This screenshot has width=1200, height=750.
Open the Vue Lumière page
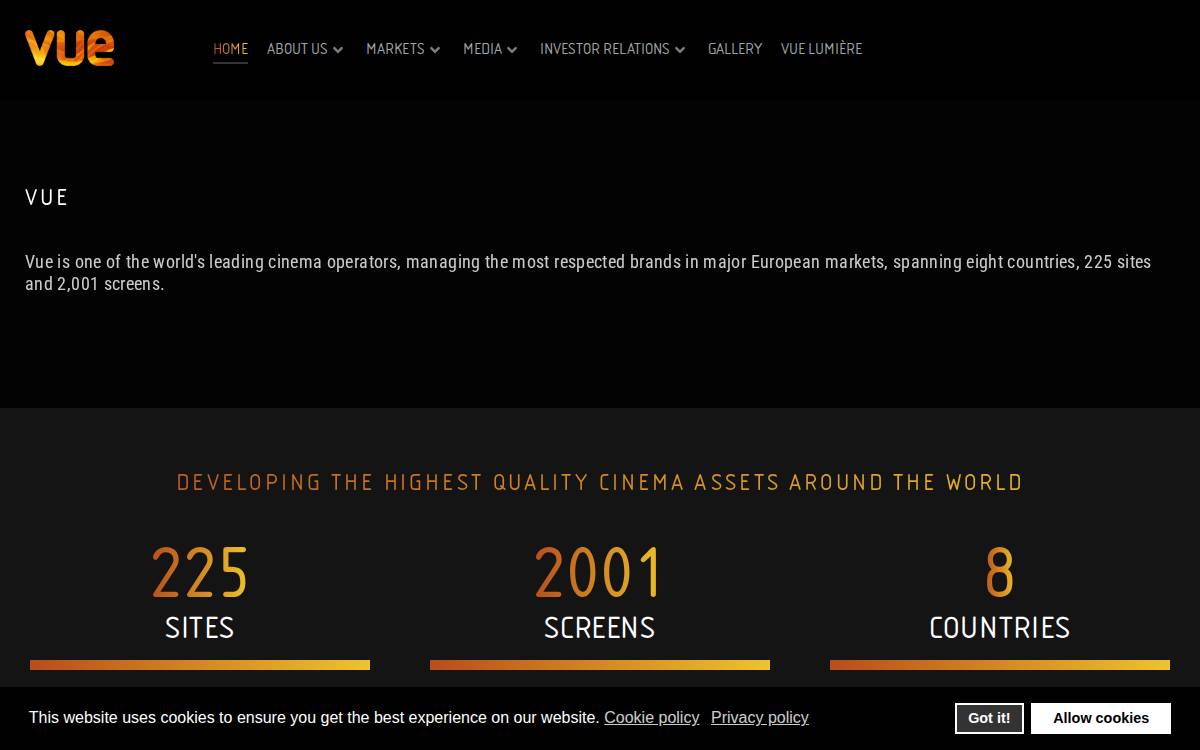[821, 49]
